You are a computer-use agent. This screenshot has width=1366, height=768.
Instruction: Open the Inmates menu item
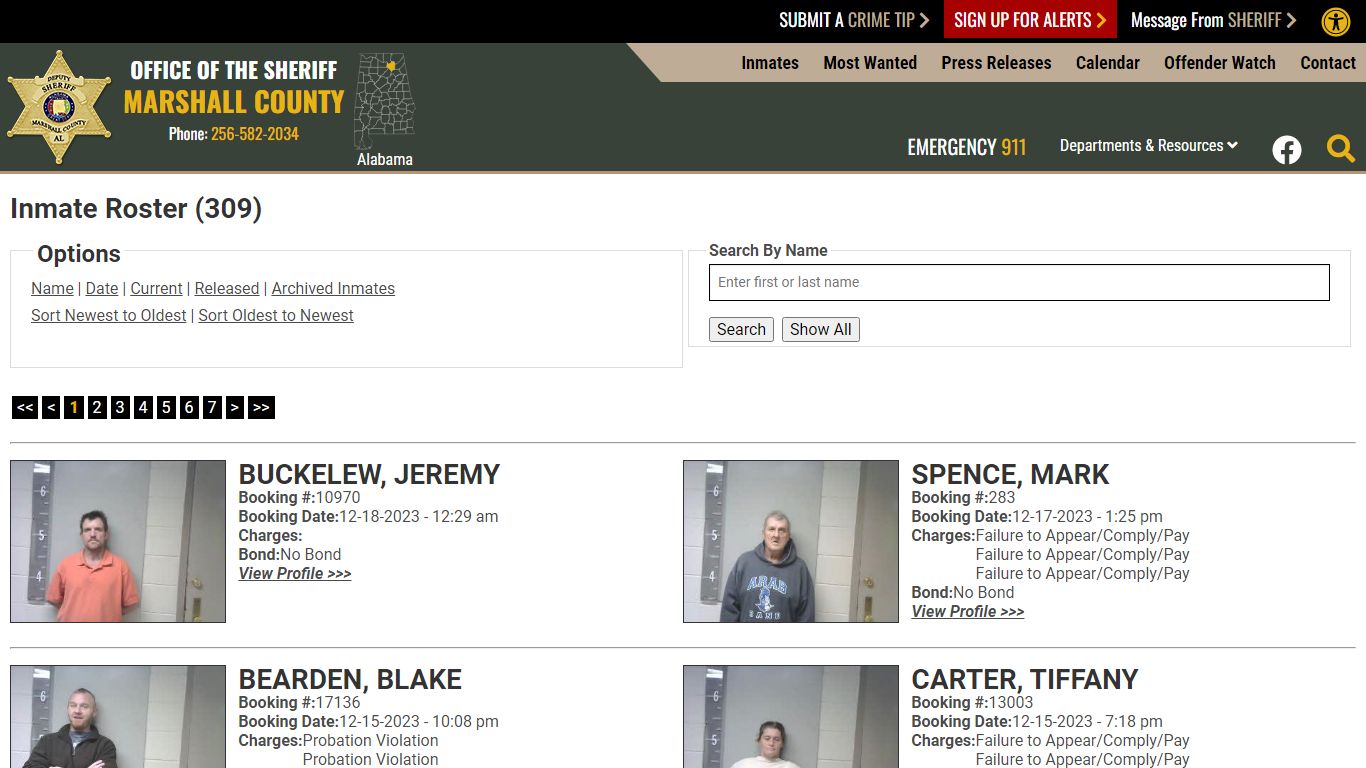(770, 62)
